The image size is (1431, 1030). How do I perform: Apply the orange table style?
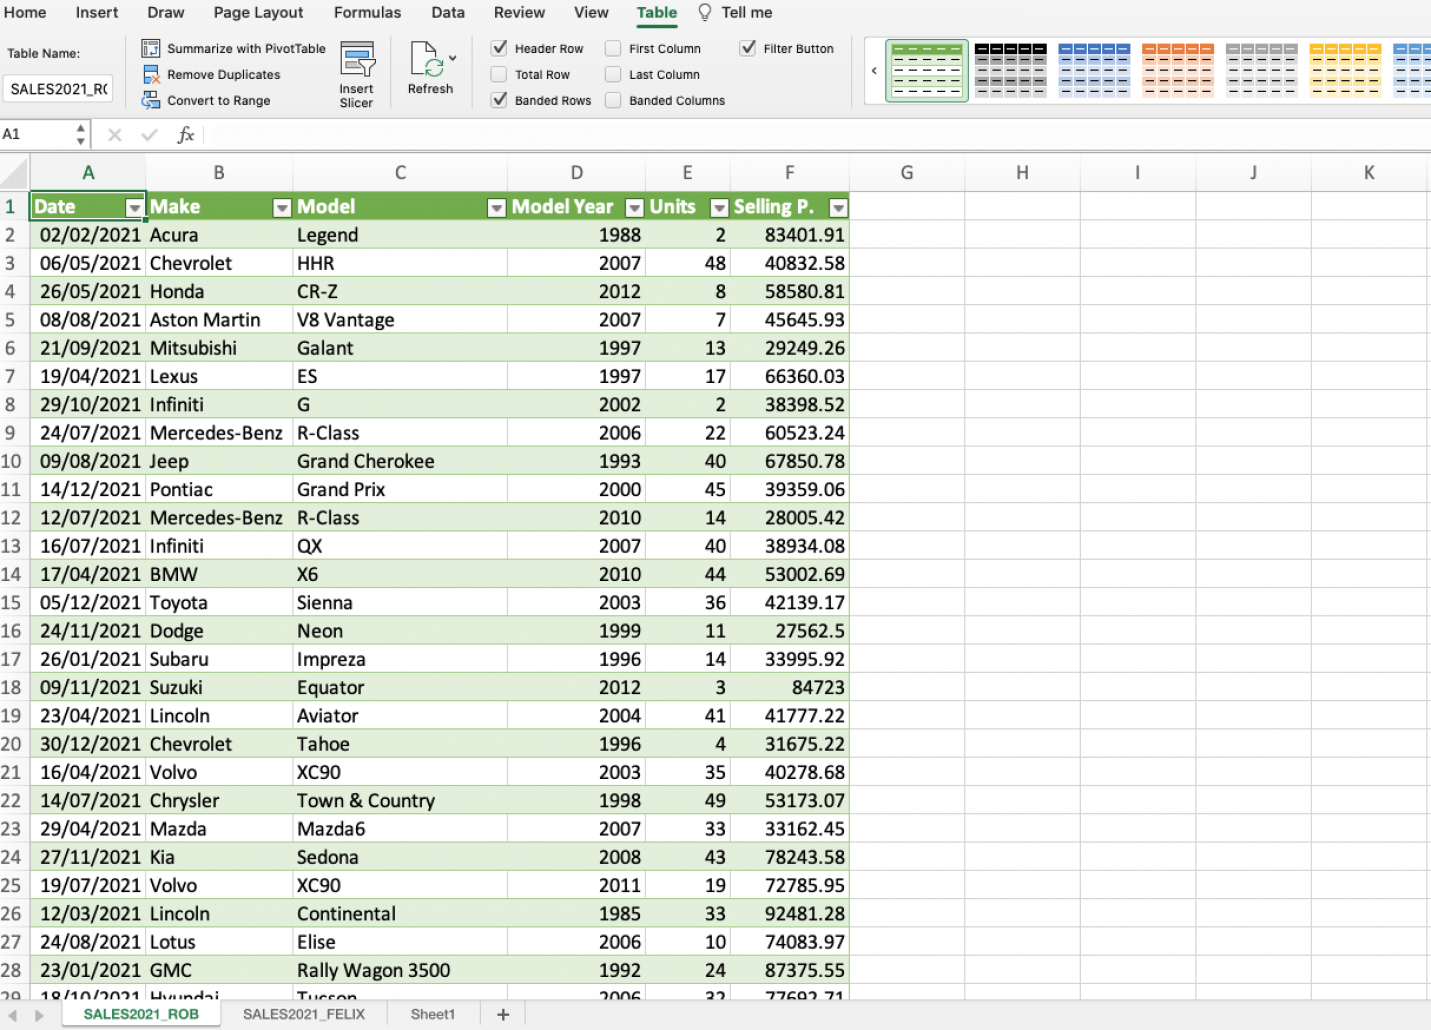point(1177,70)
